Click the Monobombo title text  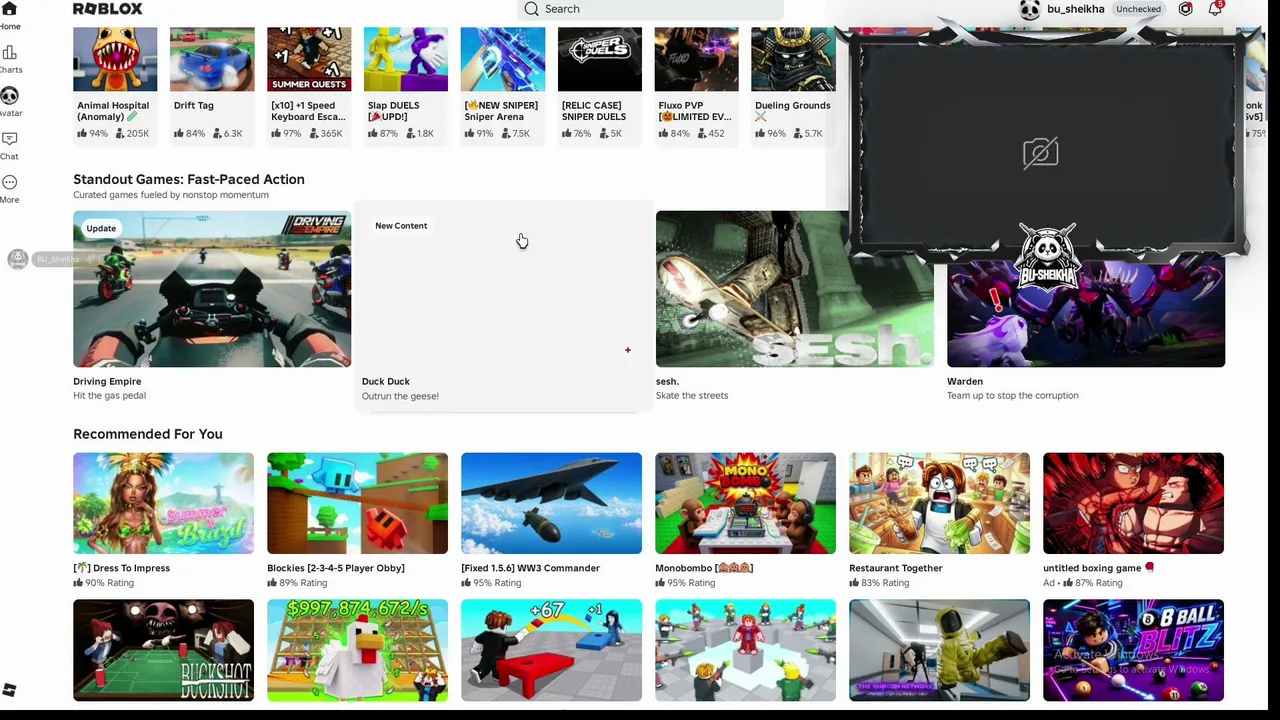[x=704, y=568]
